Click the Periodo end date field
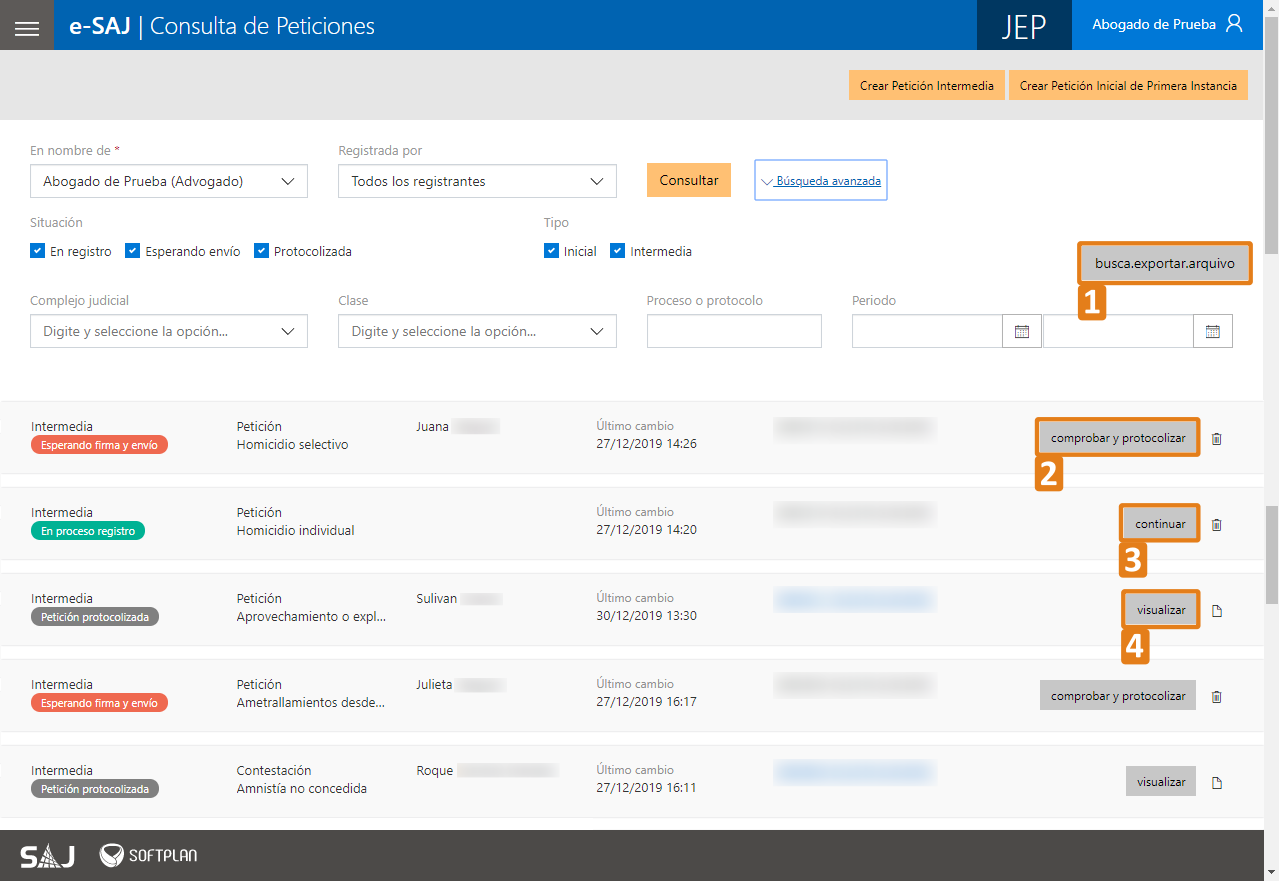Screen dimensions: 1279x881 [x=1118, y=331]
